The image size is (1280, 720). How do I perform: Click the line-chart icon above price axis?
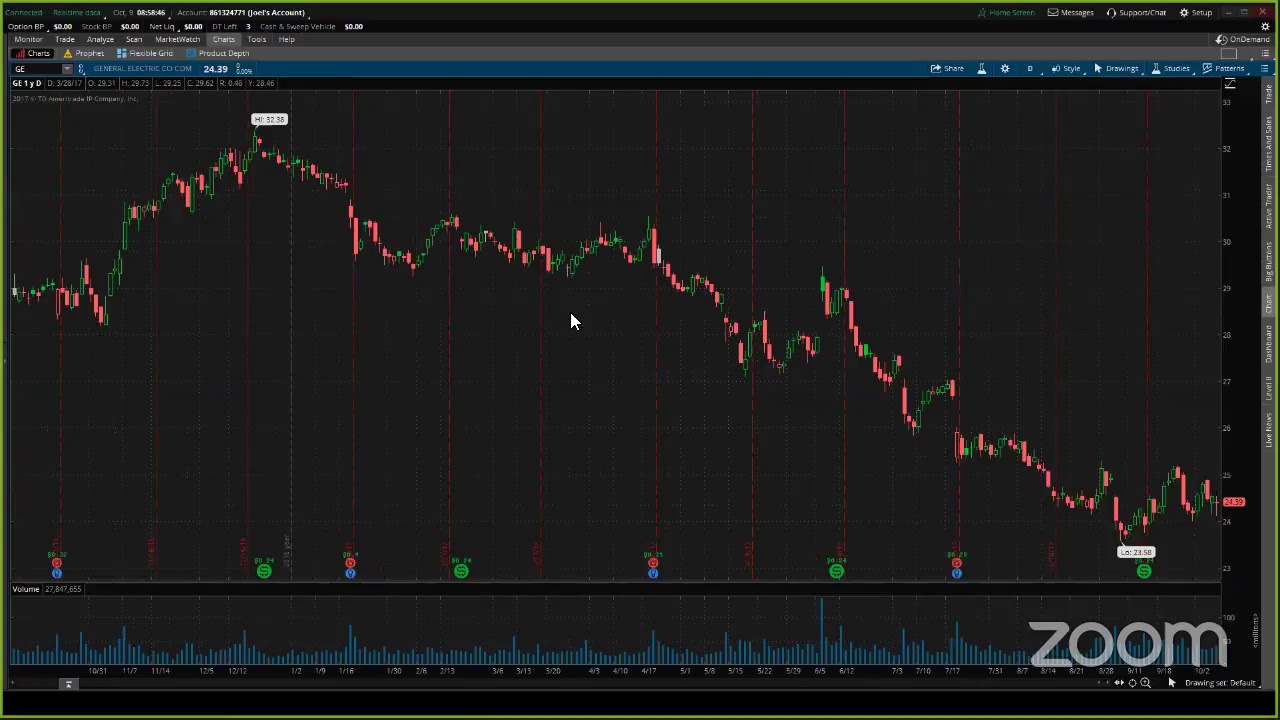click(x=1230, y=84)
